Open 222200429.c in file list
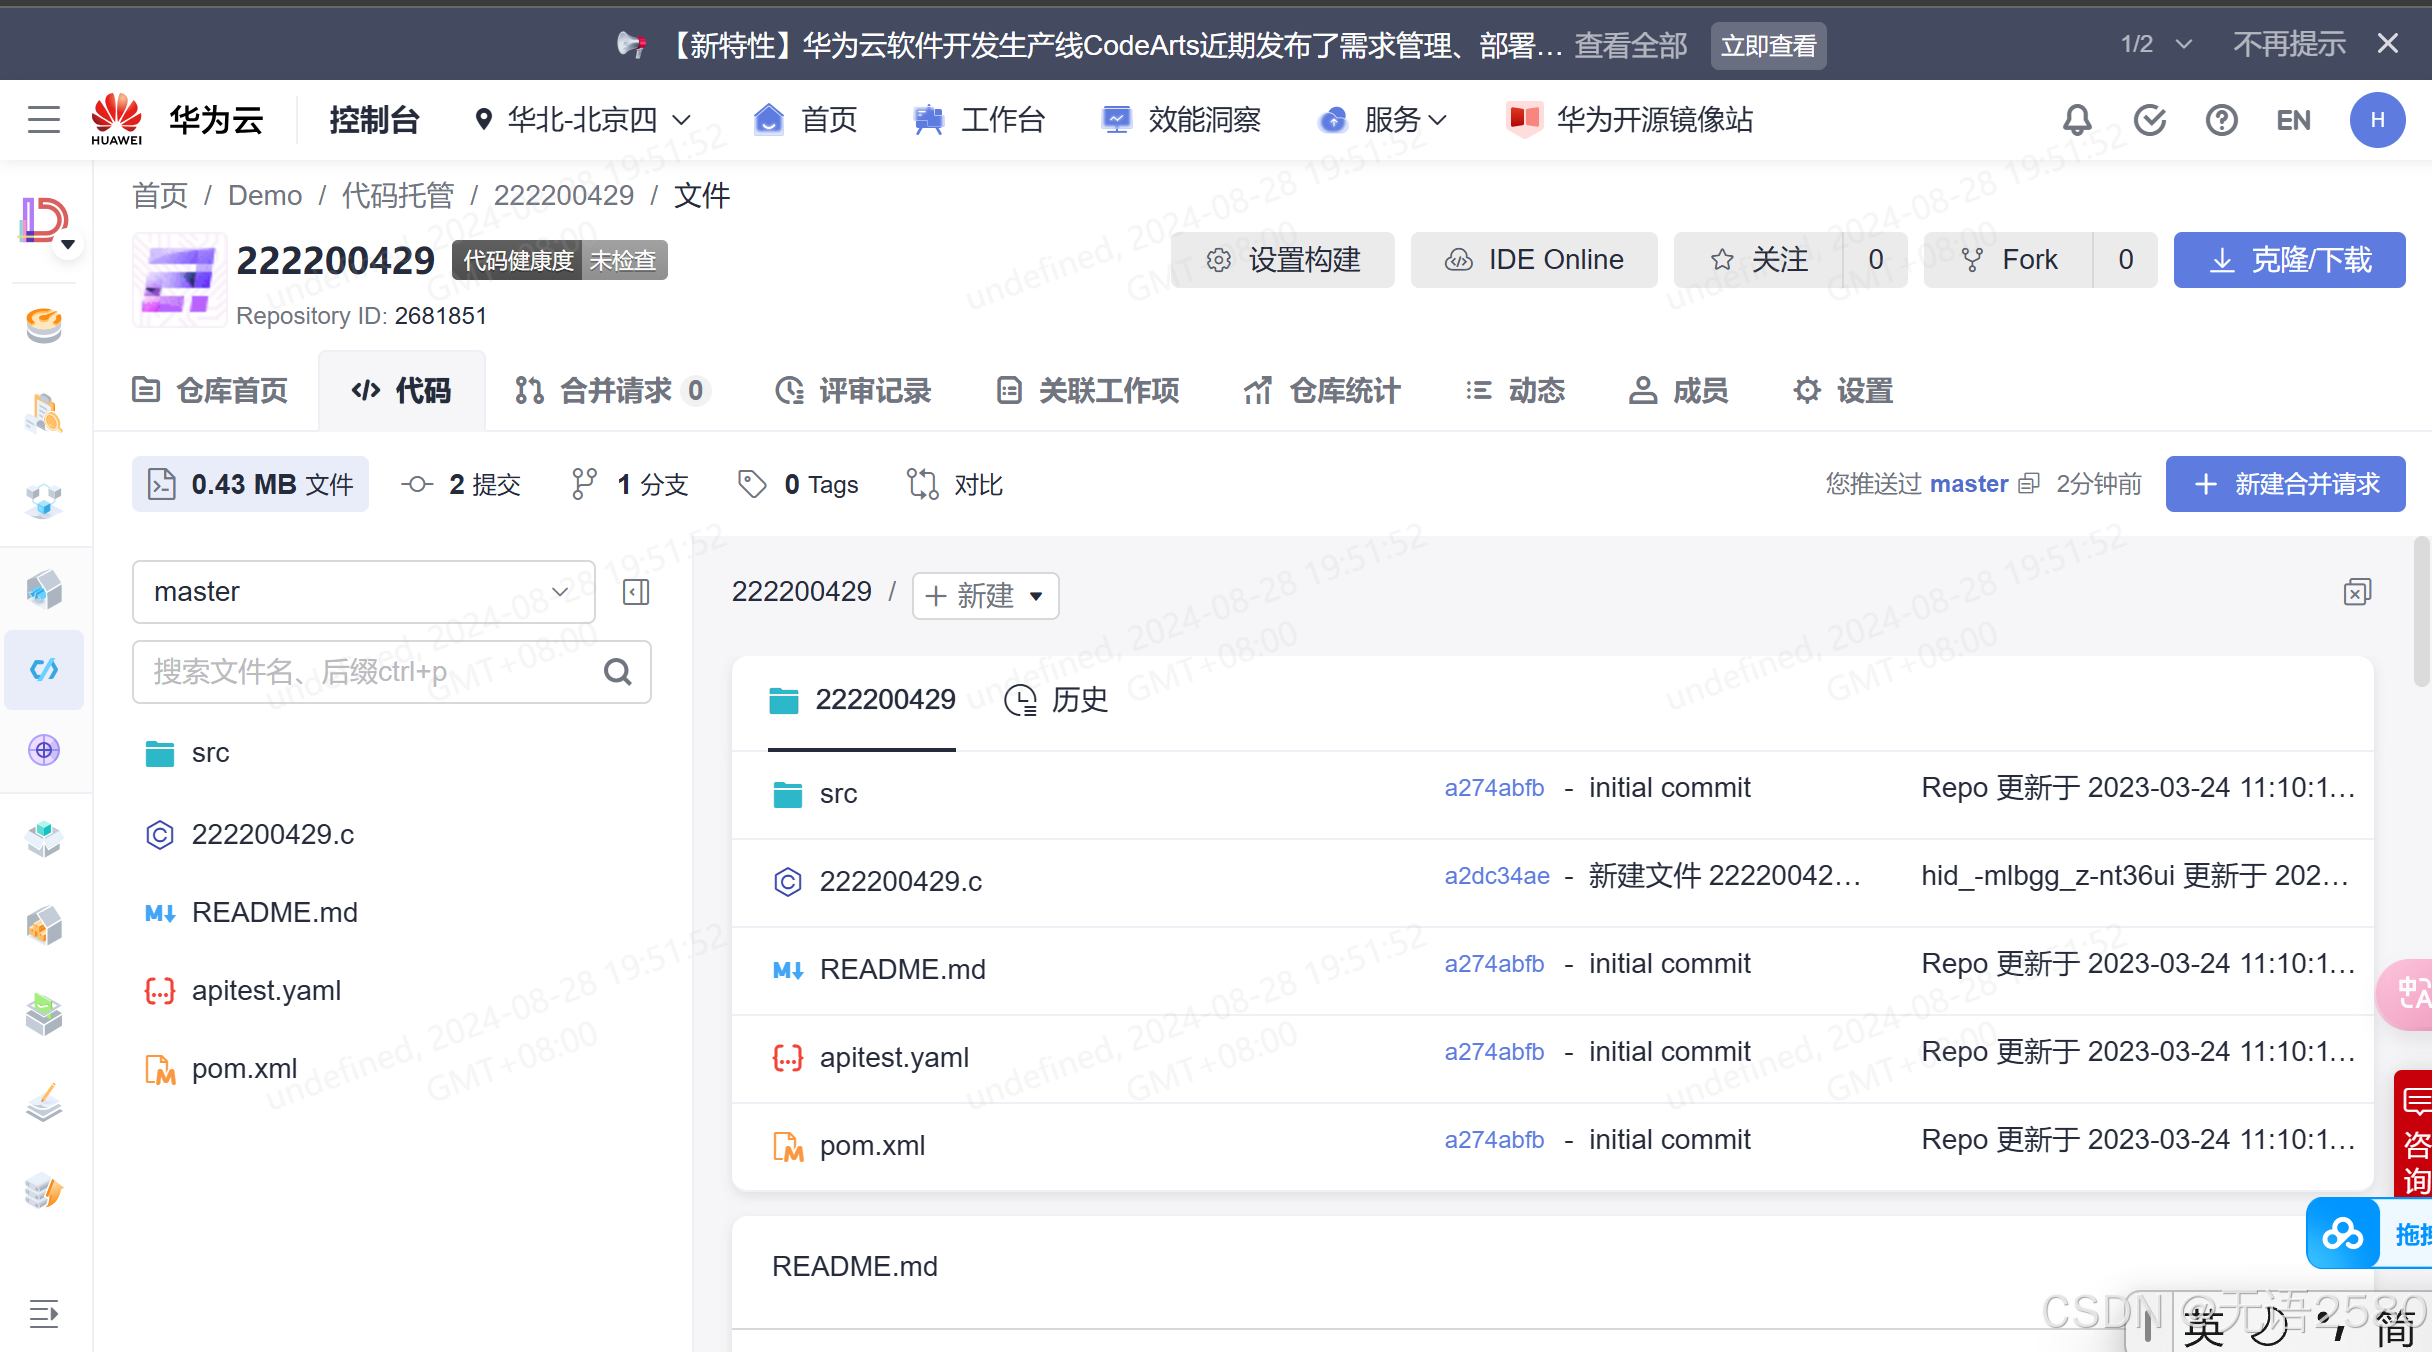This screenshot has width=2432, height=1352. point(901,882)
